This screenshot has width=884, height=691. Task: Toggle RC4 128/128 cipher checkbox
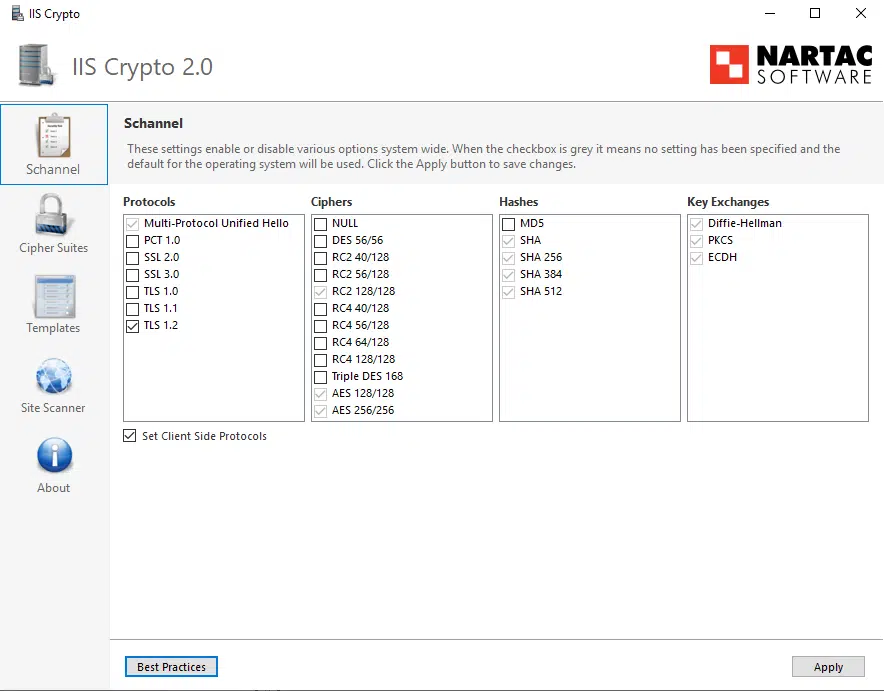320,360
